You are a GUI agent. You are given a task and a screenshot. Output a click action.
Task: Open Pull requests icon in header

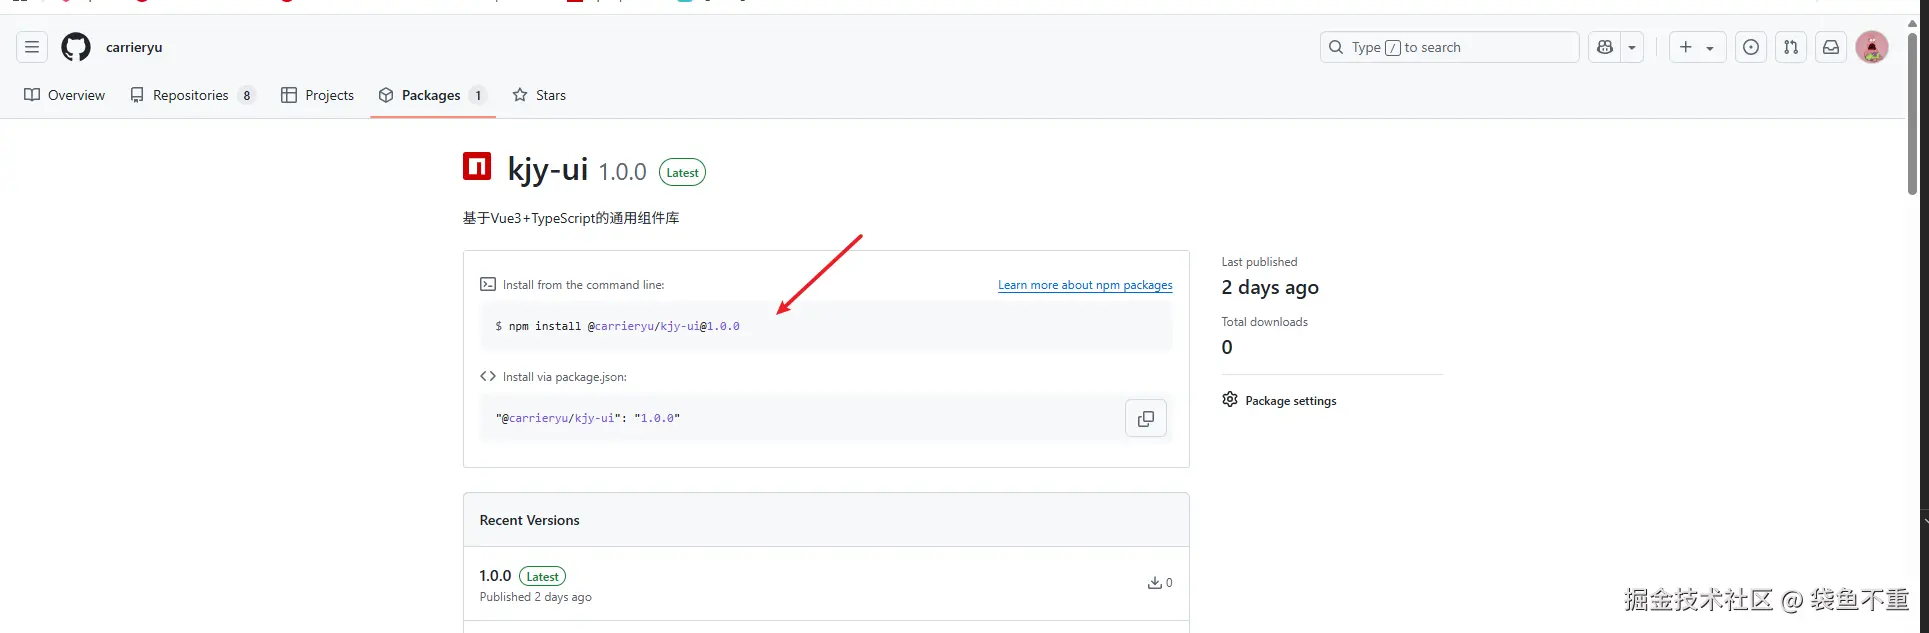pyautogui.click(x=1791, y=47)
